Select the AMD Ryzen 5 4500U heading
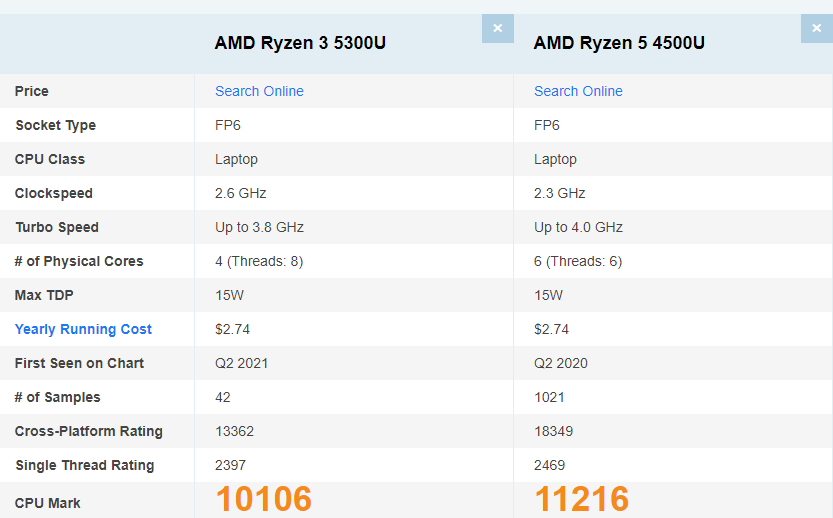This screenshot has width=833, height=518. pos(619,43)
